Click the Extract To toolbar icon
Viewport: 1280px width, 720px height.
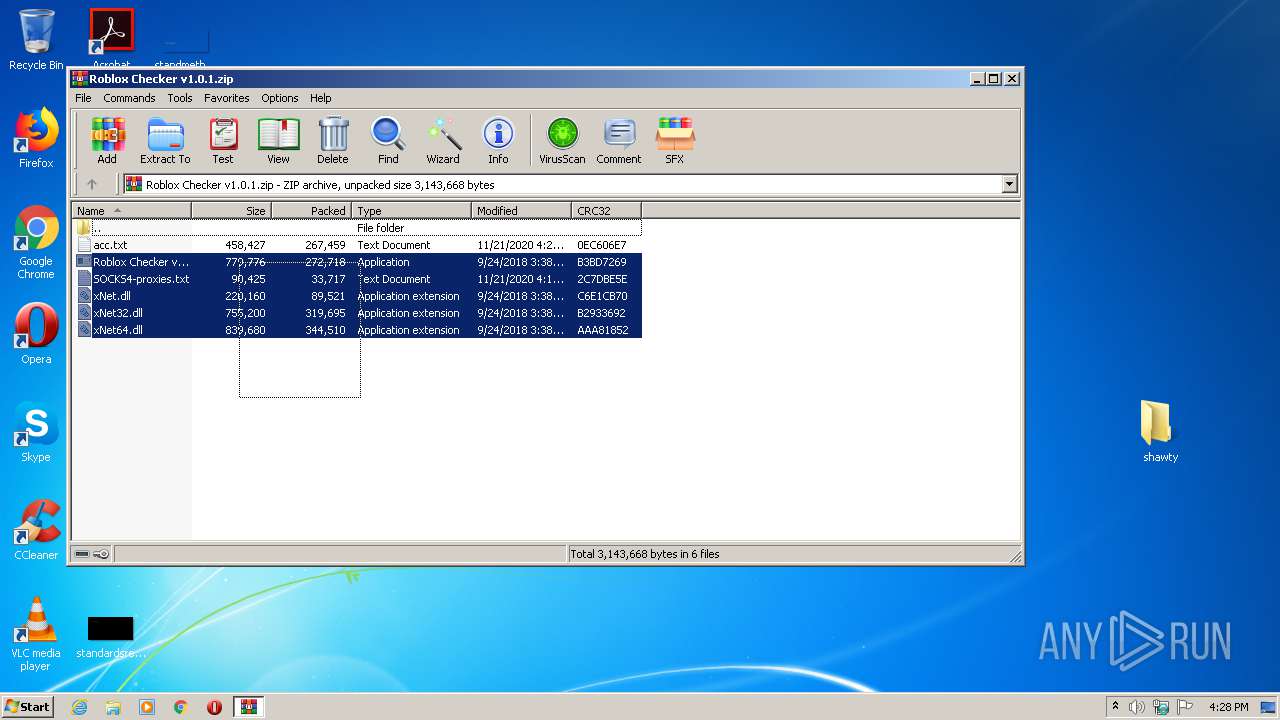165,141
